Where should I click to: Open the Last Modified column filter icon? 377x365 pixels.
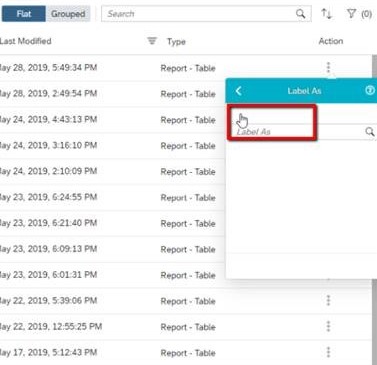point(152,41)
